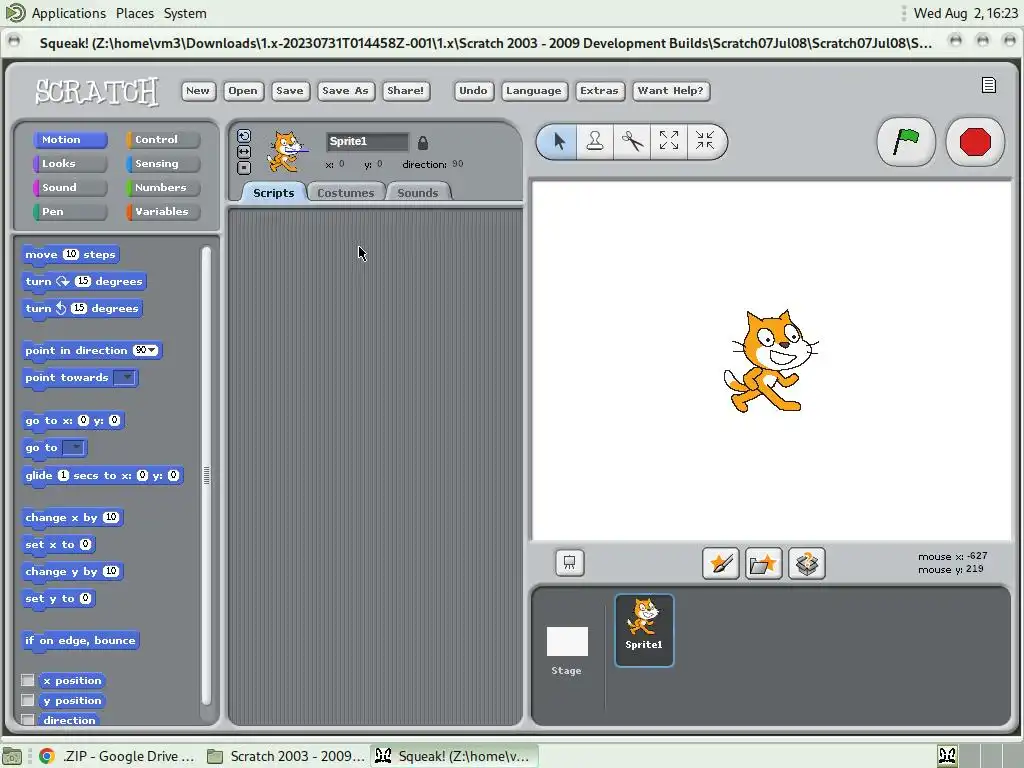
Task: Paint a new sprite with brush icon
Action: pos(720,564)
